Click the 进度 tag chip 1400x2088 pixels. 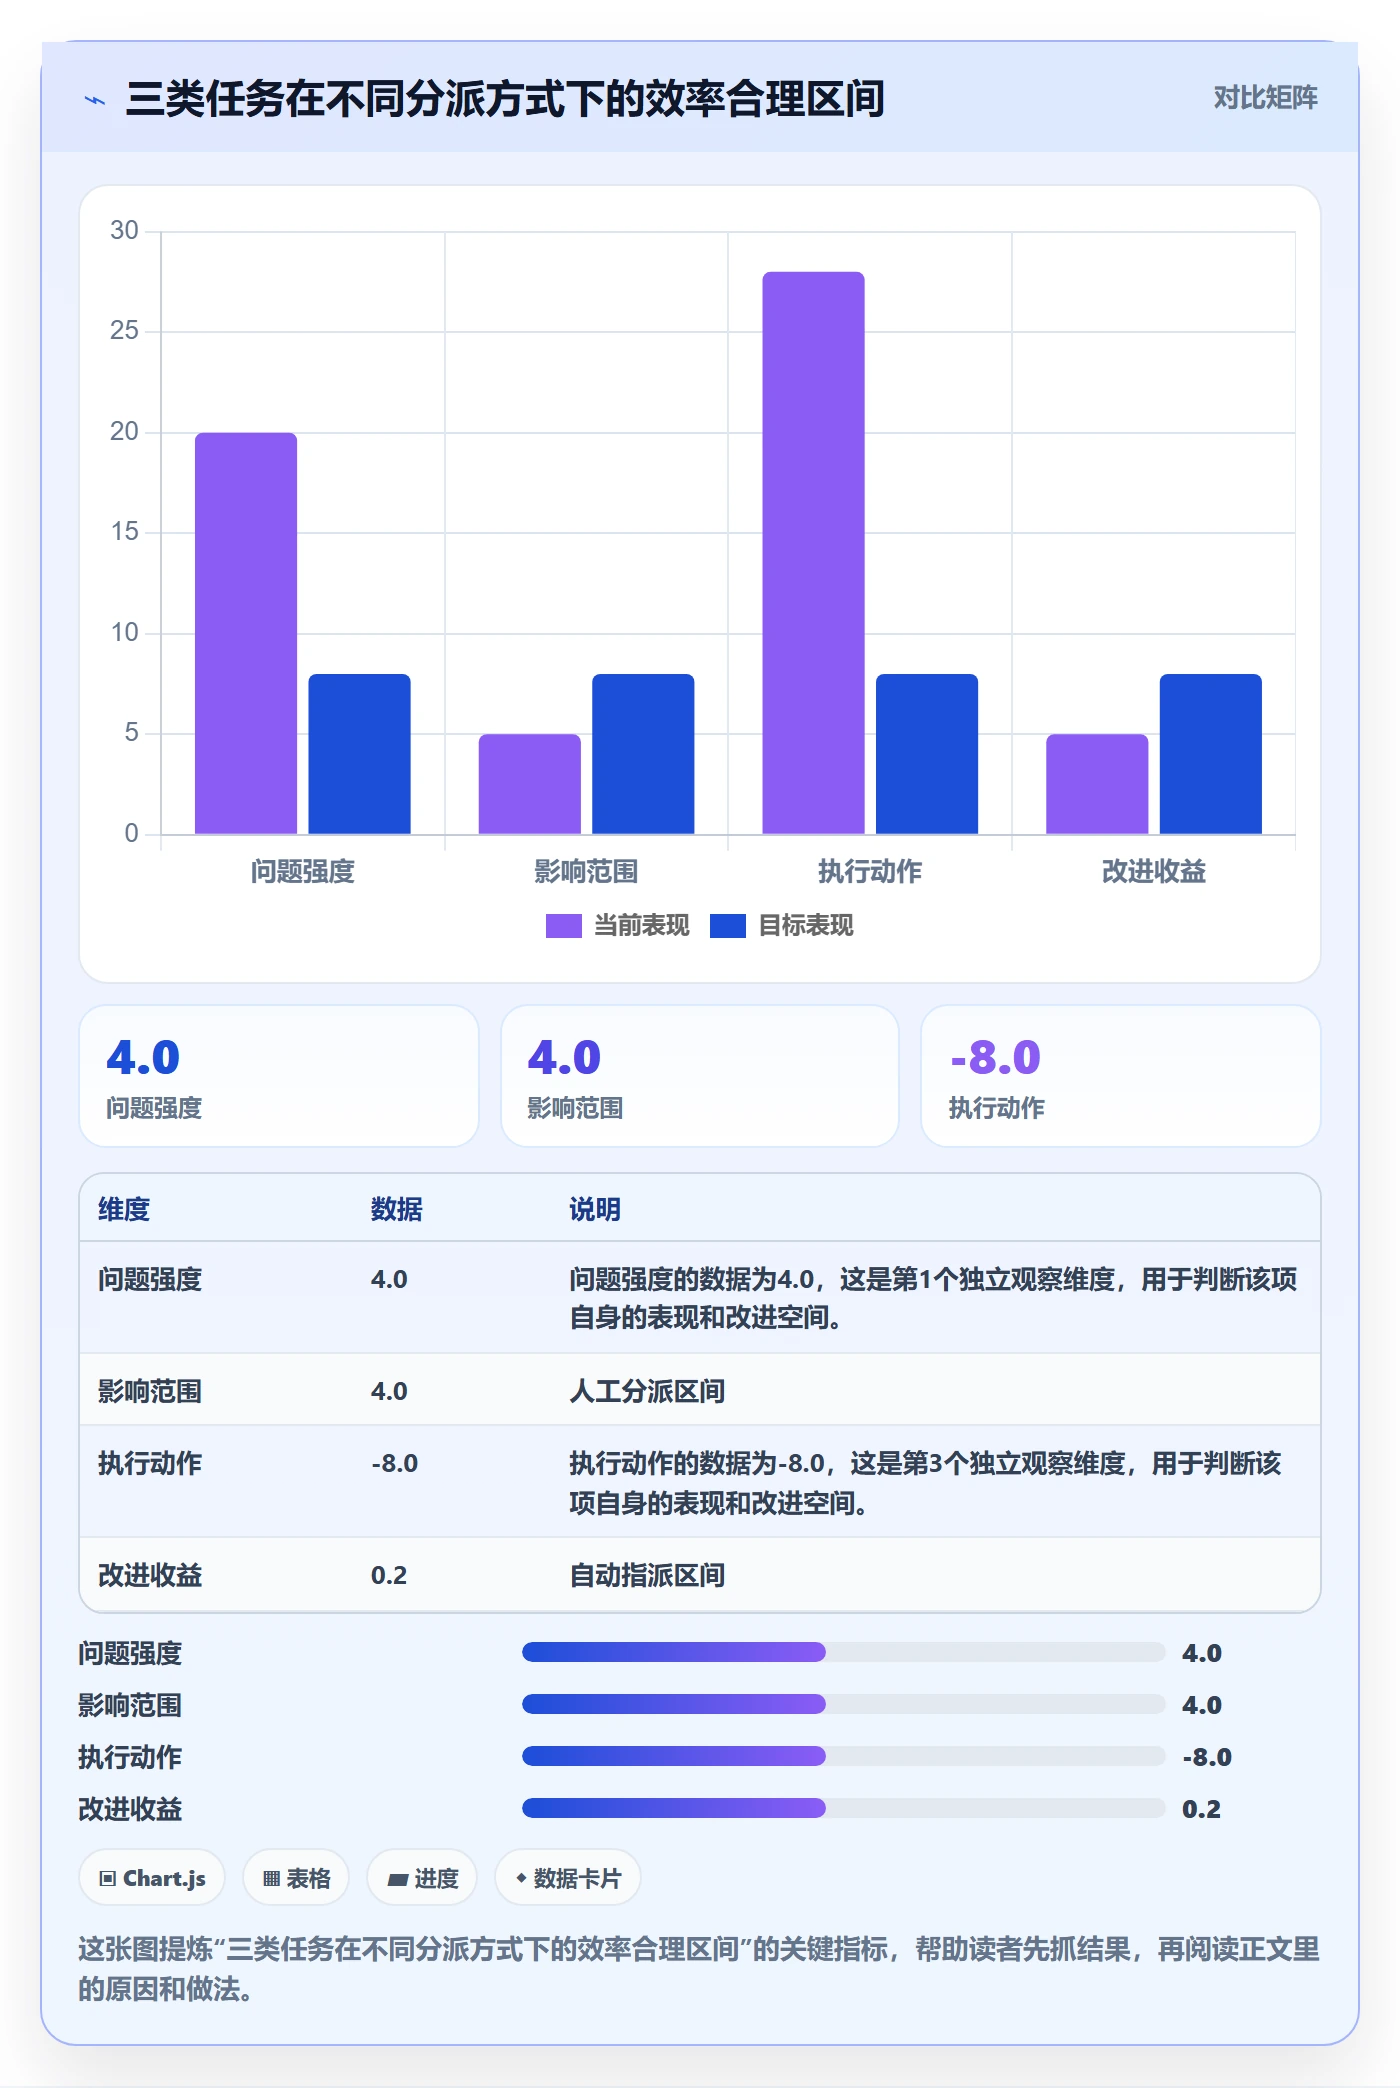pyautogui.click(x=422, y=1878)
